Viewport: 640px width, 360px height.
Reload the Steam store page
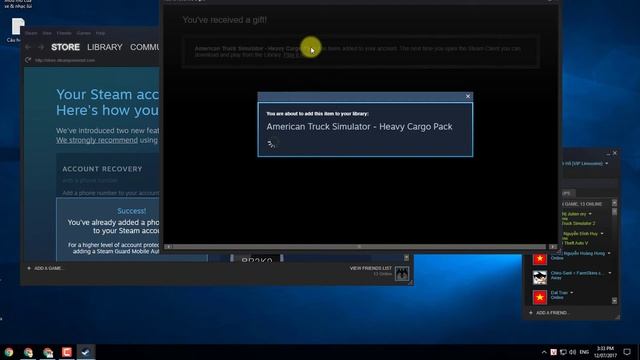click(28, 60)
